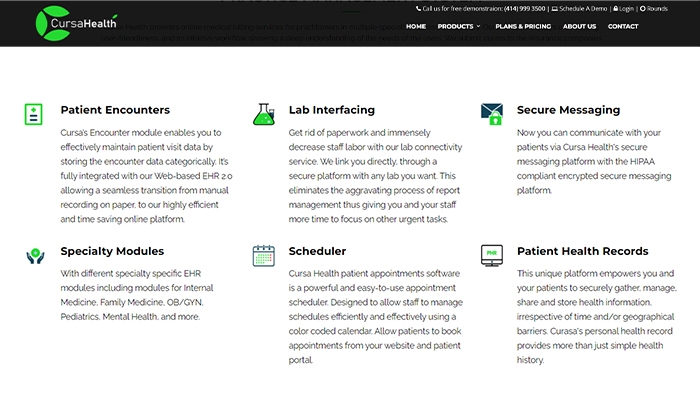Click the Specialty Modules hands icon
Image resolution: width=700 pixels, height=400 pixels.
35,256
